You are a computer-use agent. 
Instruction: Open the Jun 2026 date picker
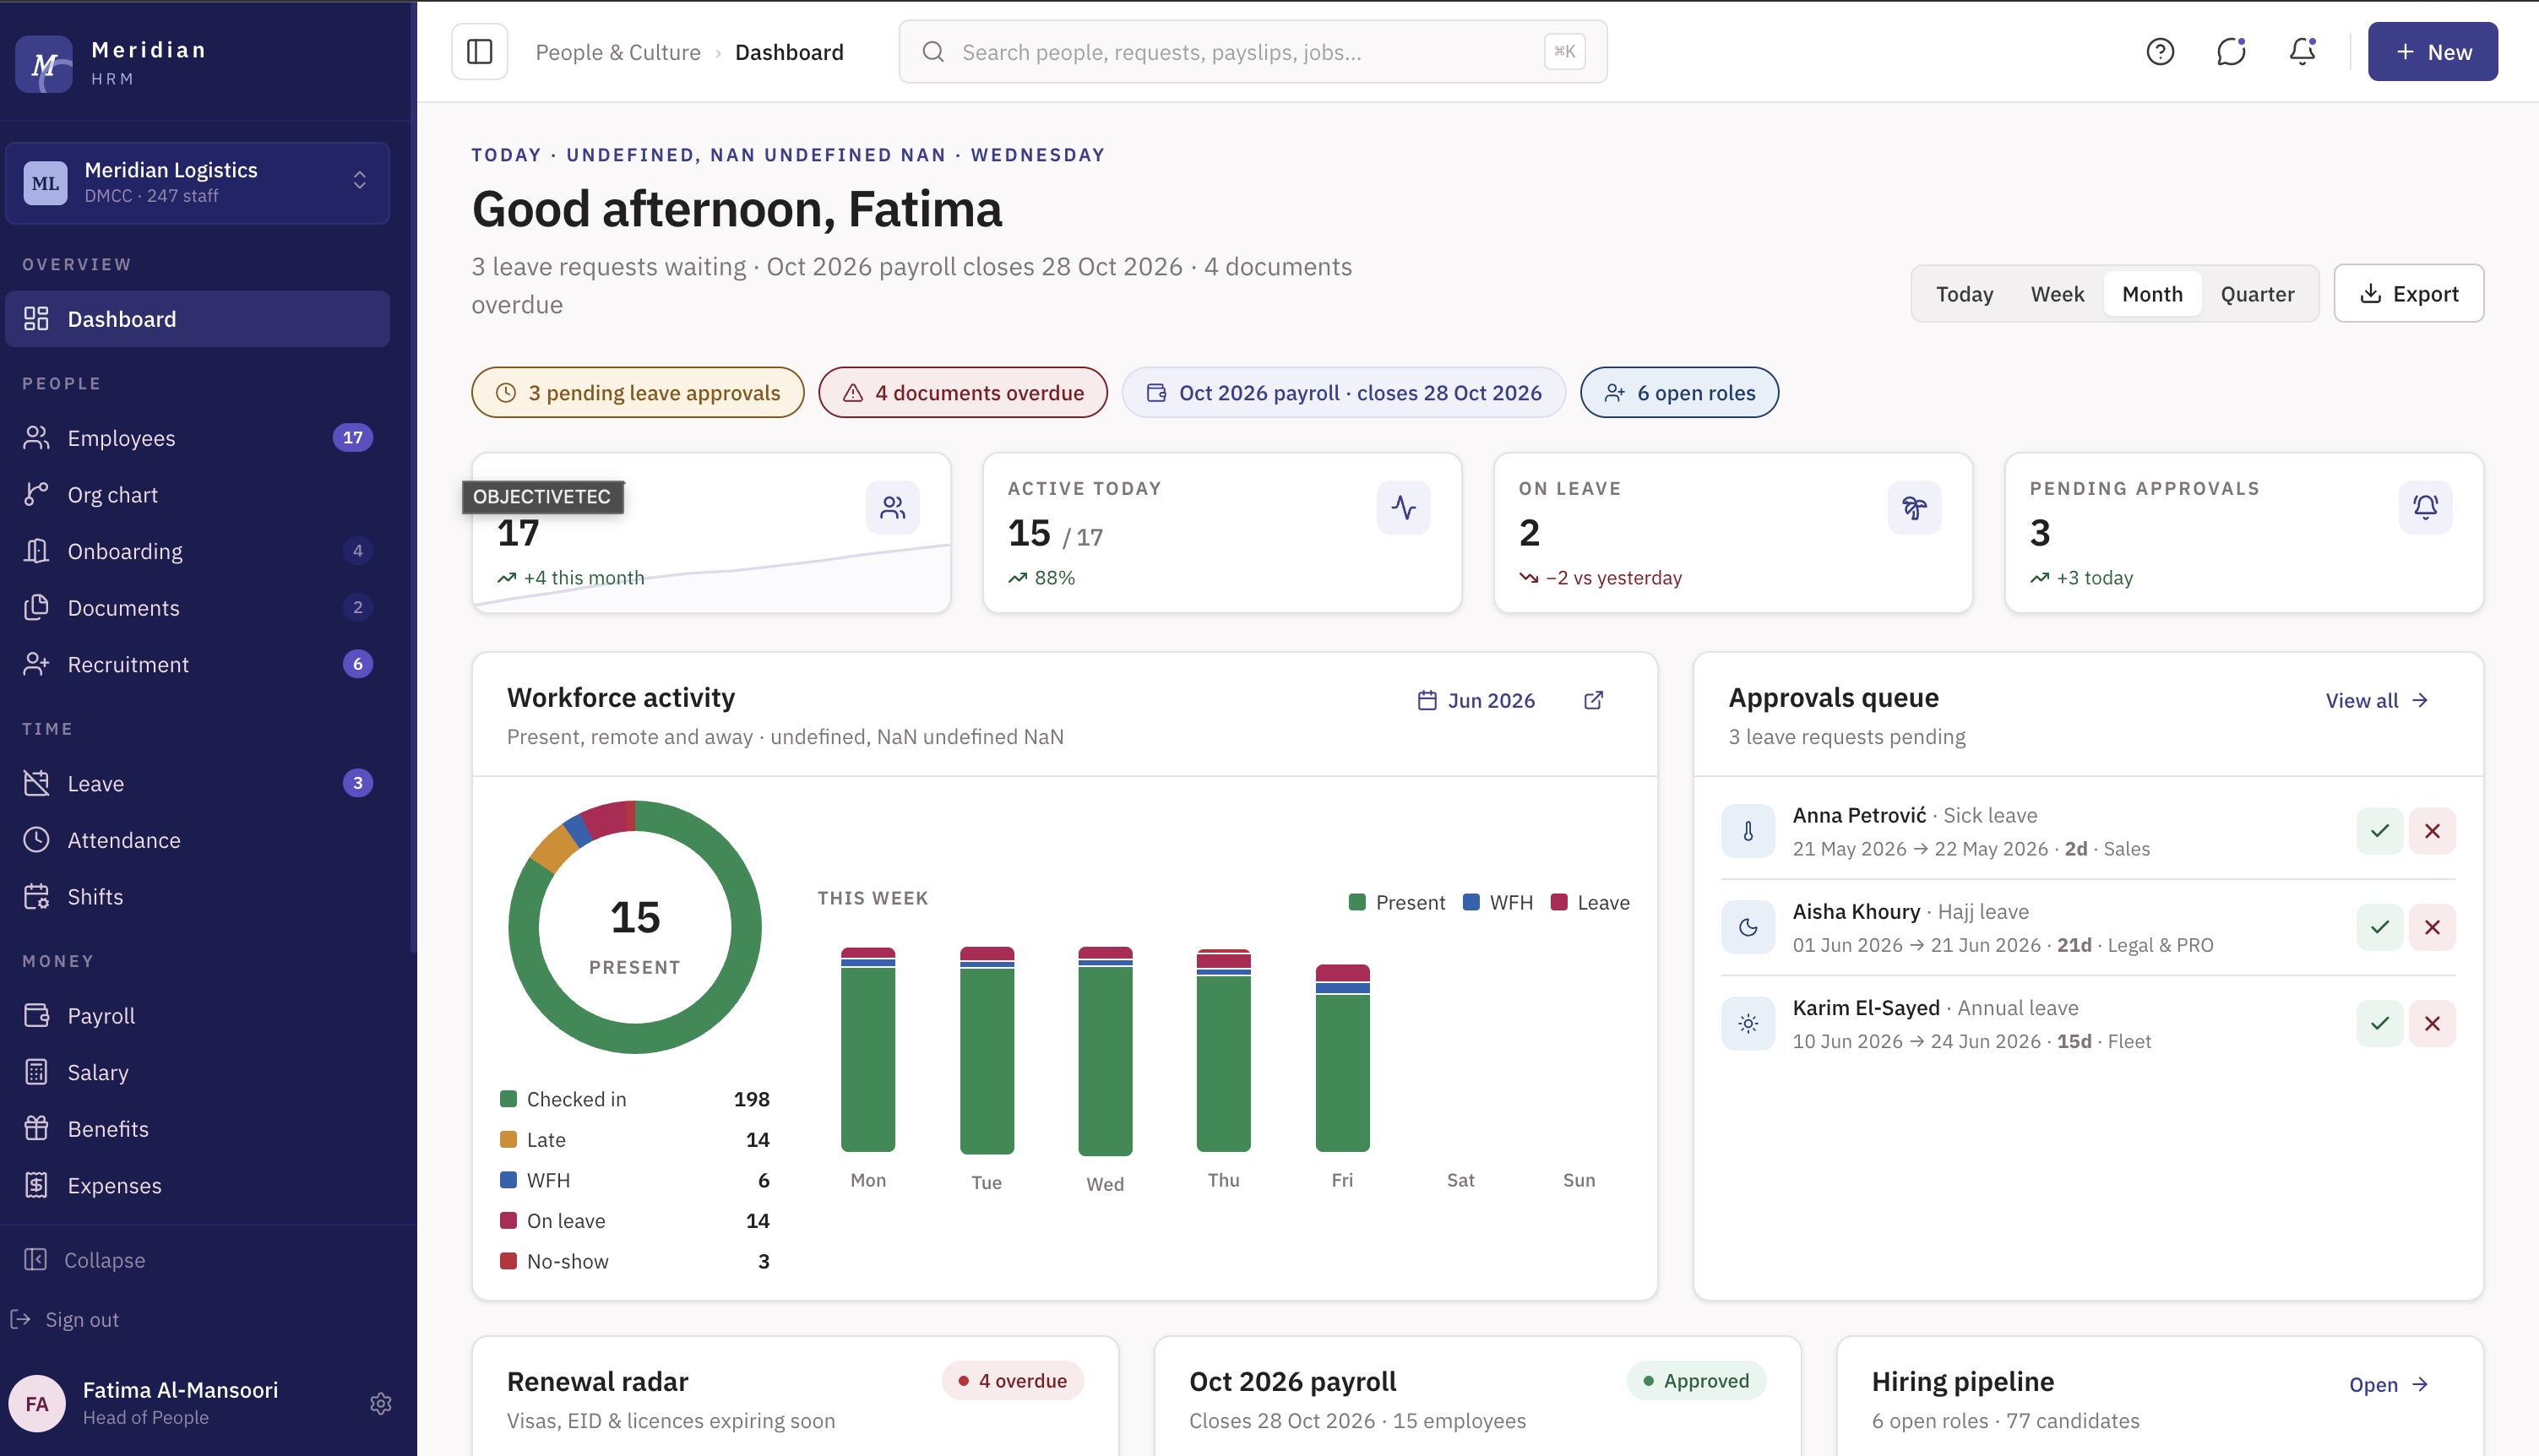[x=1476, y=700]
